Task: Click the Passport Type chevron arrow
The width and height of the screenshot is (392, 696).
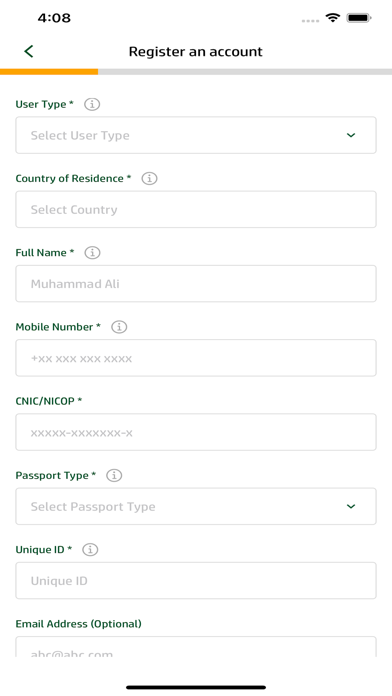Action: point(351,506)
